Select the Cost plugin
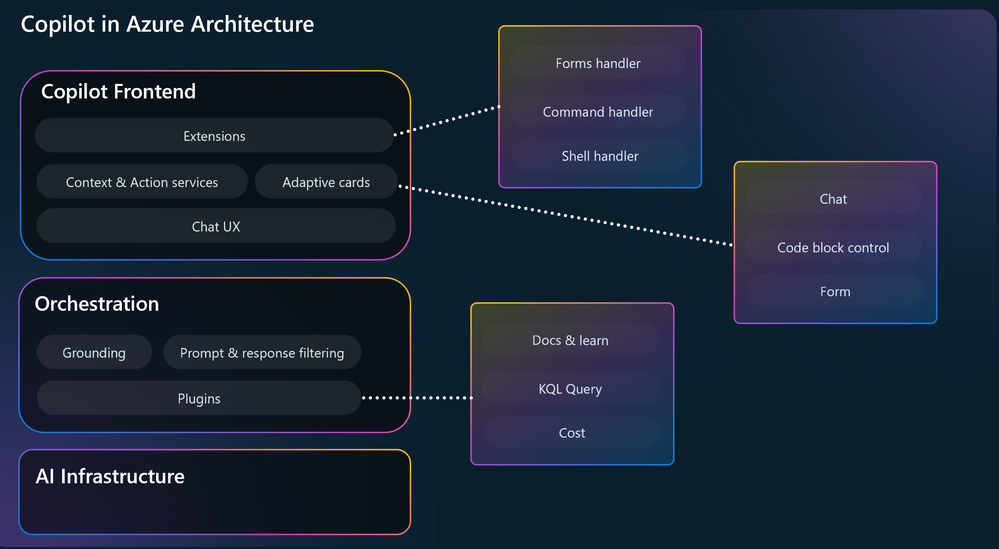Viewport: 999px width, 549px height. 571,432
